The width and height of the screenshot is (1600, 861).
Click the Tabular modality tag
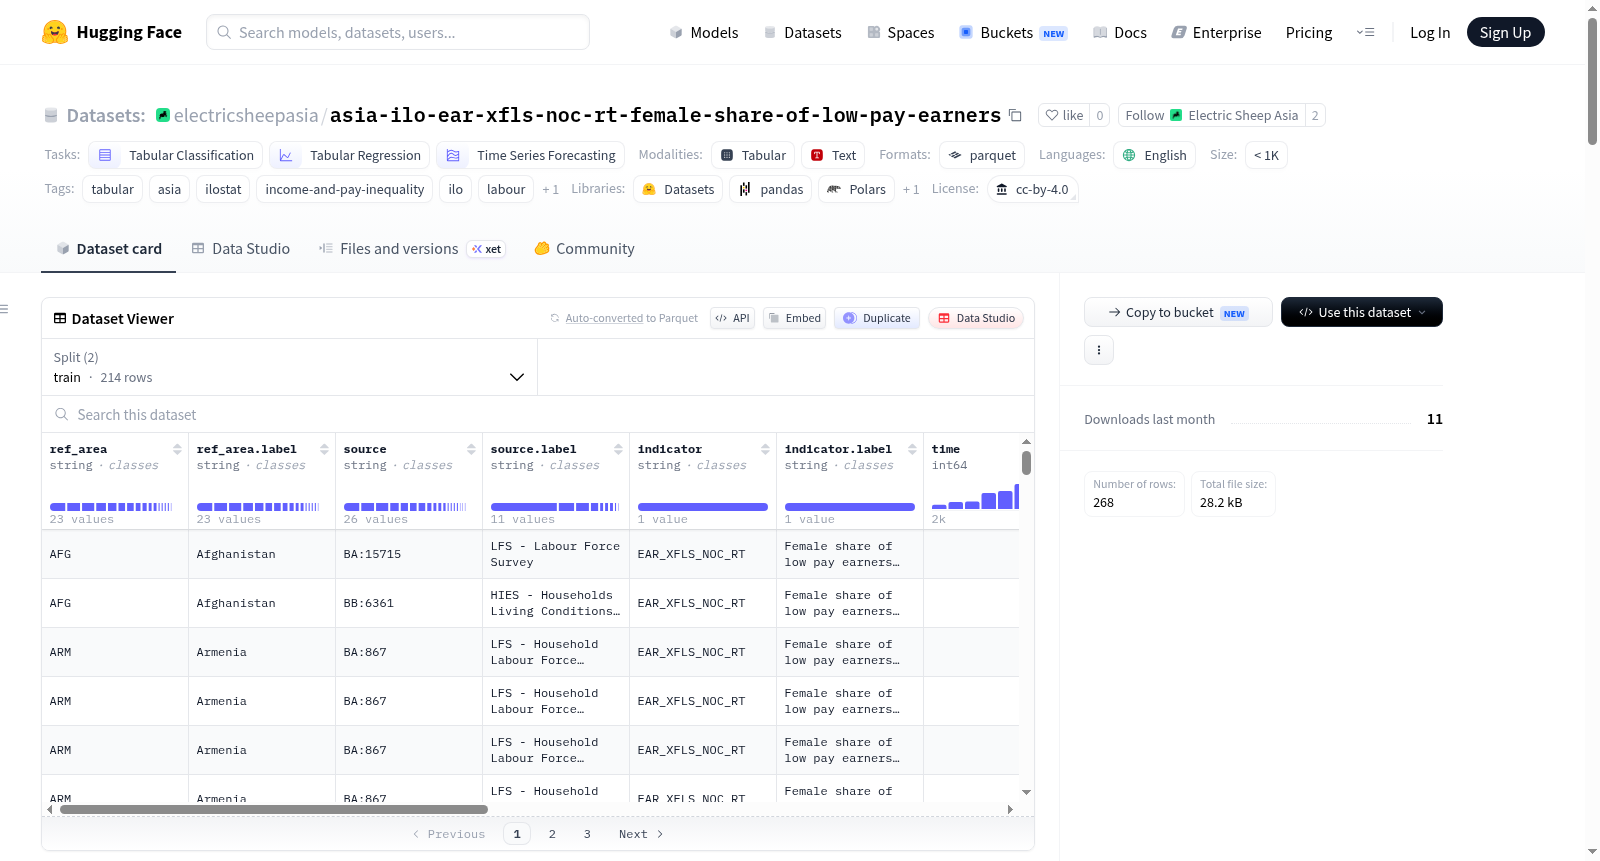(x=753, y=155)
